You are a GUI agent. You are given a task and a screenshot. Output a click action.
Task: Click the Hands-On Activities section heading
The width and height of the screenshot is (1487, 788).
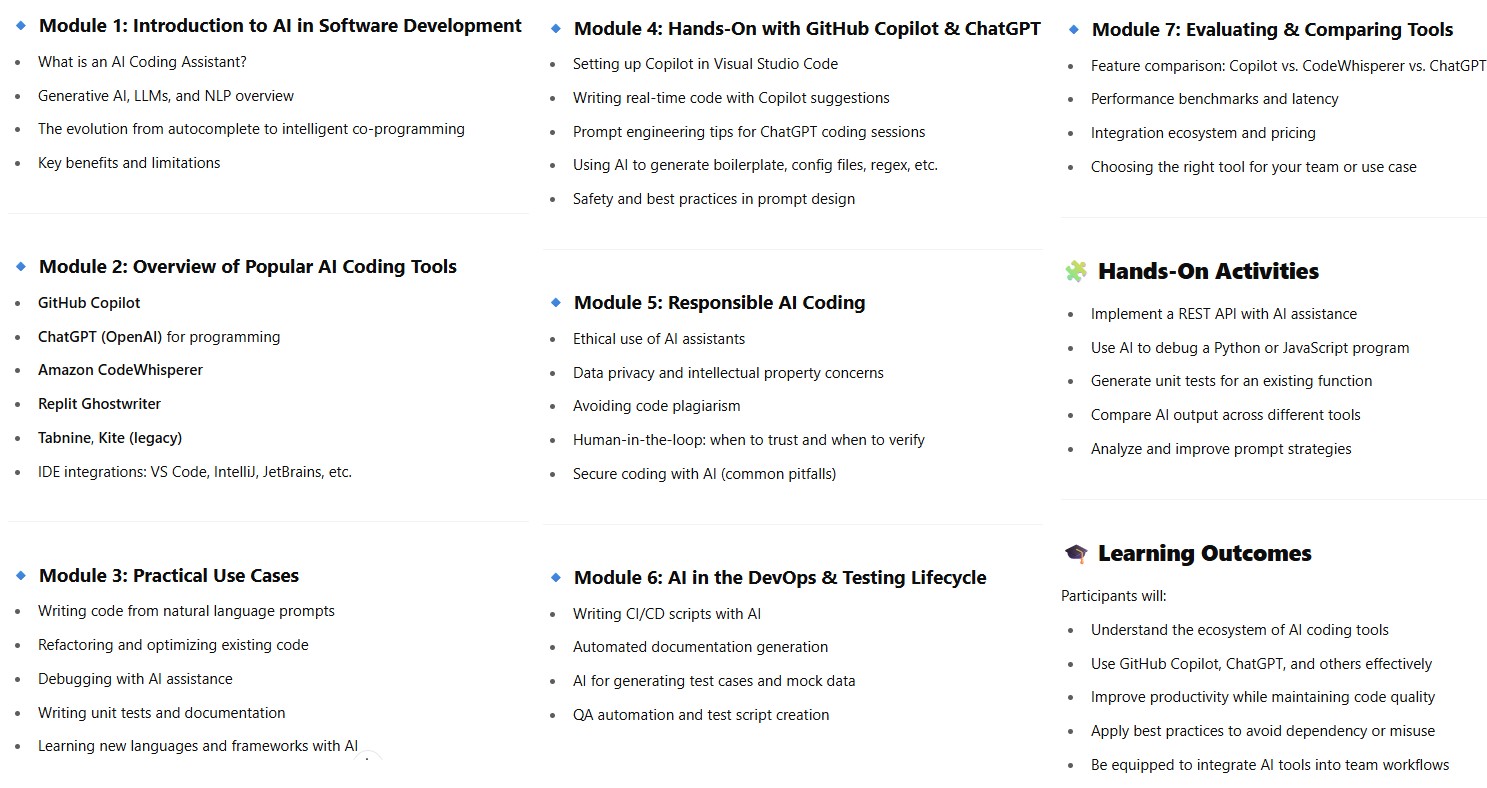click(x=1208, y=272)
